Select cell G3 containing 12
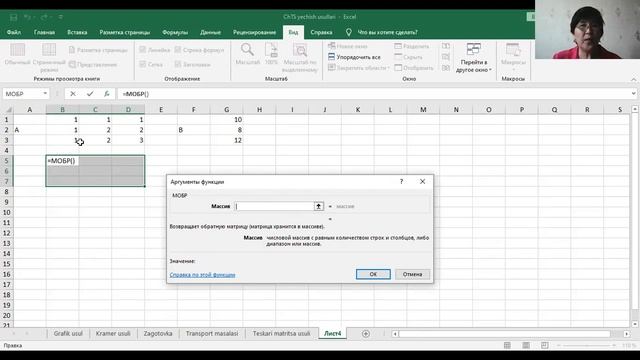This screenshot has height=360, width=640. 227,140
